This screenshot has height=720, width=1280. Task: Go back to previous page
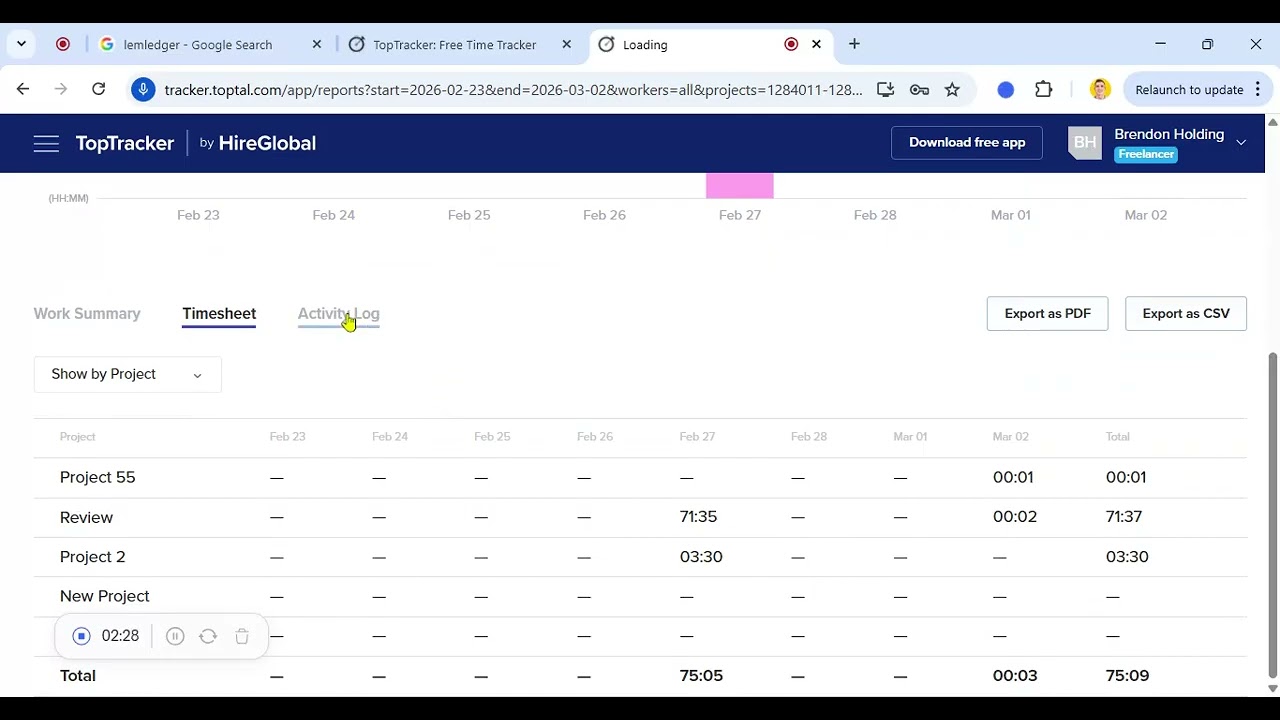point(23,89)
